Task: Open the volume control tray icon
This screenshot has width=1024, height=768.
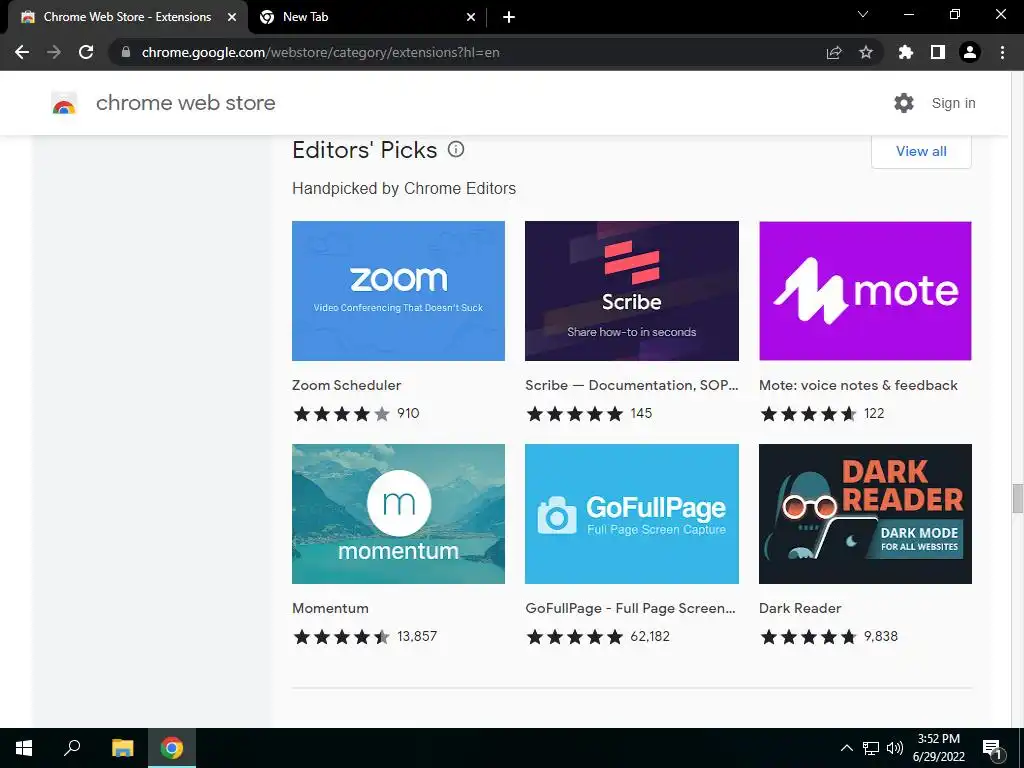Action: tap(895, 748)
